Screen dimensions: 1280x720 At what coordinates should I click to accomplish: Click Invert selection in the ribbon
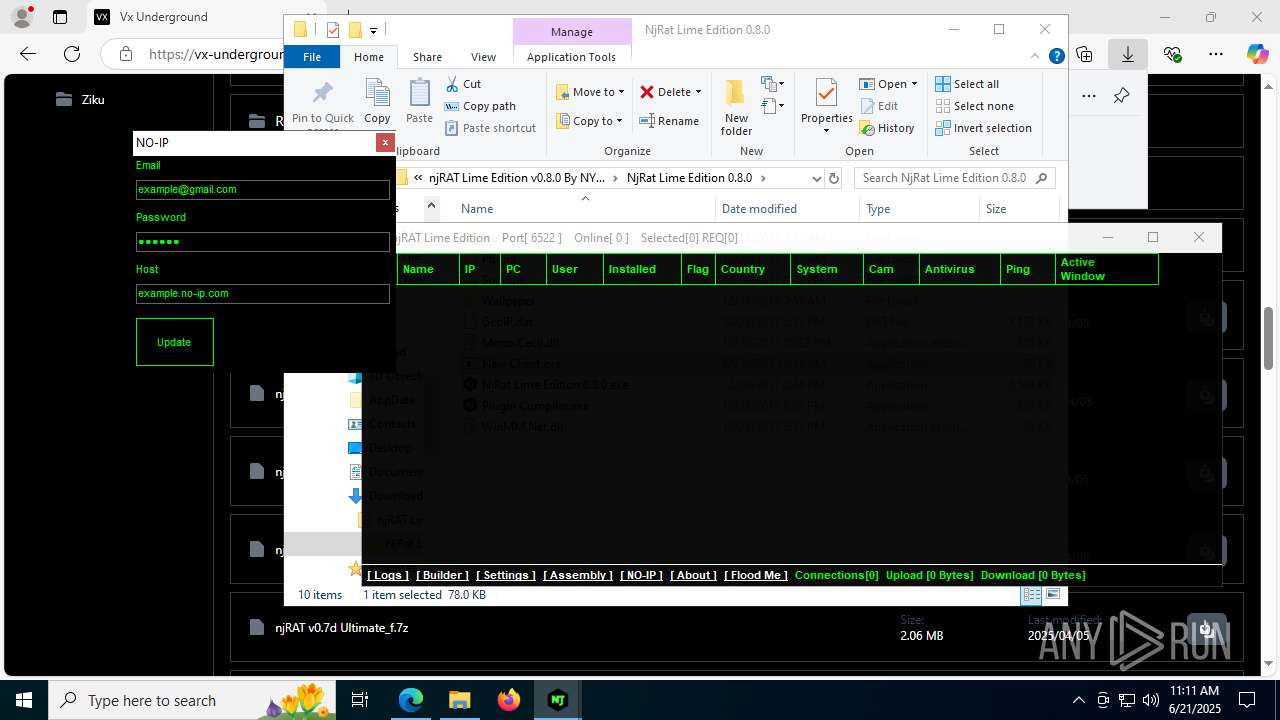983,128
